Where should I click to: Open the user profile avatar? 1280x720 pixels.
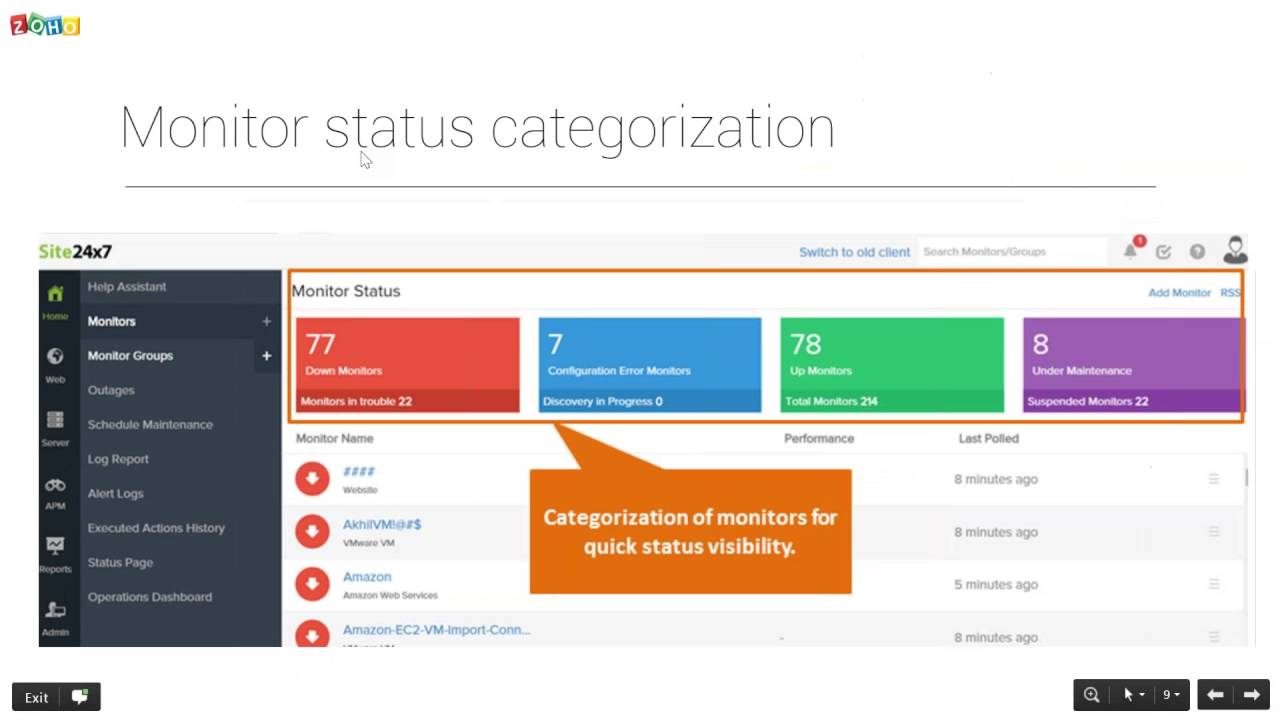[x=1236, y=250]
